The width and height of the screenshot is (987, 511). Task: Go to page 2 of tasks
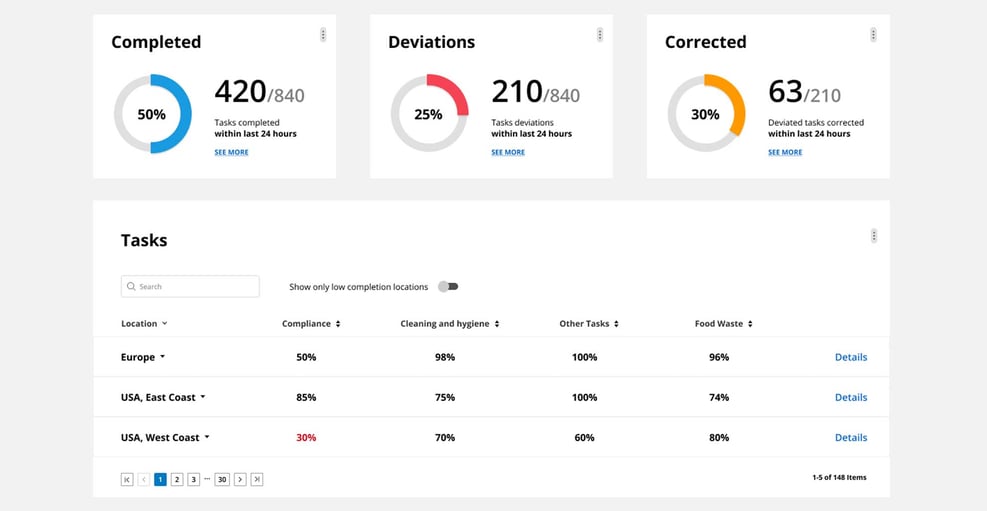[177, 479]
